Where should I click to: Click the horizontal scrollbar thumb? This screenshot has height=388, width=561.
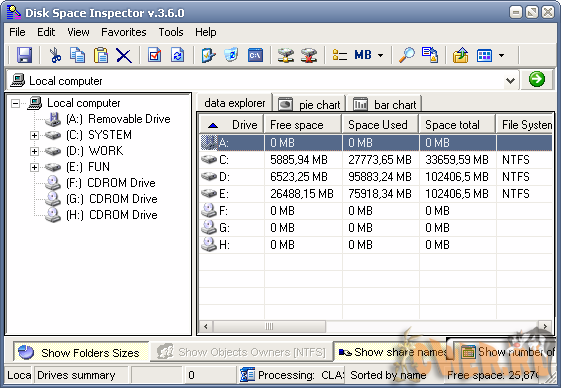pos(269,326)
